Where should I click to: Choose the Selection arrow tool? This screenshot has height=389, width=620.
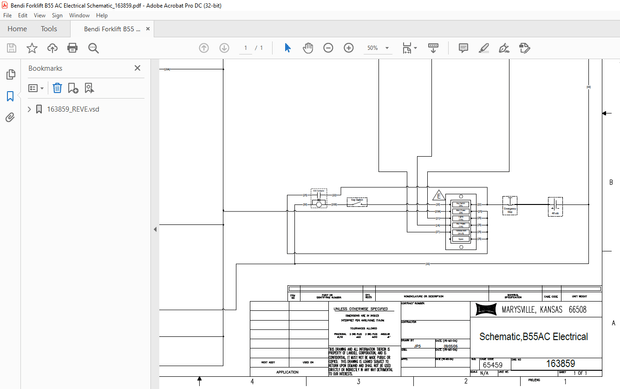click(287, 48)
